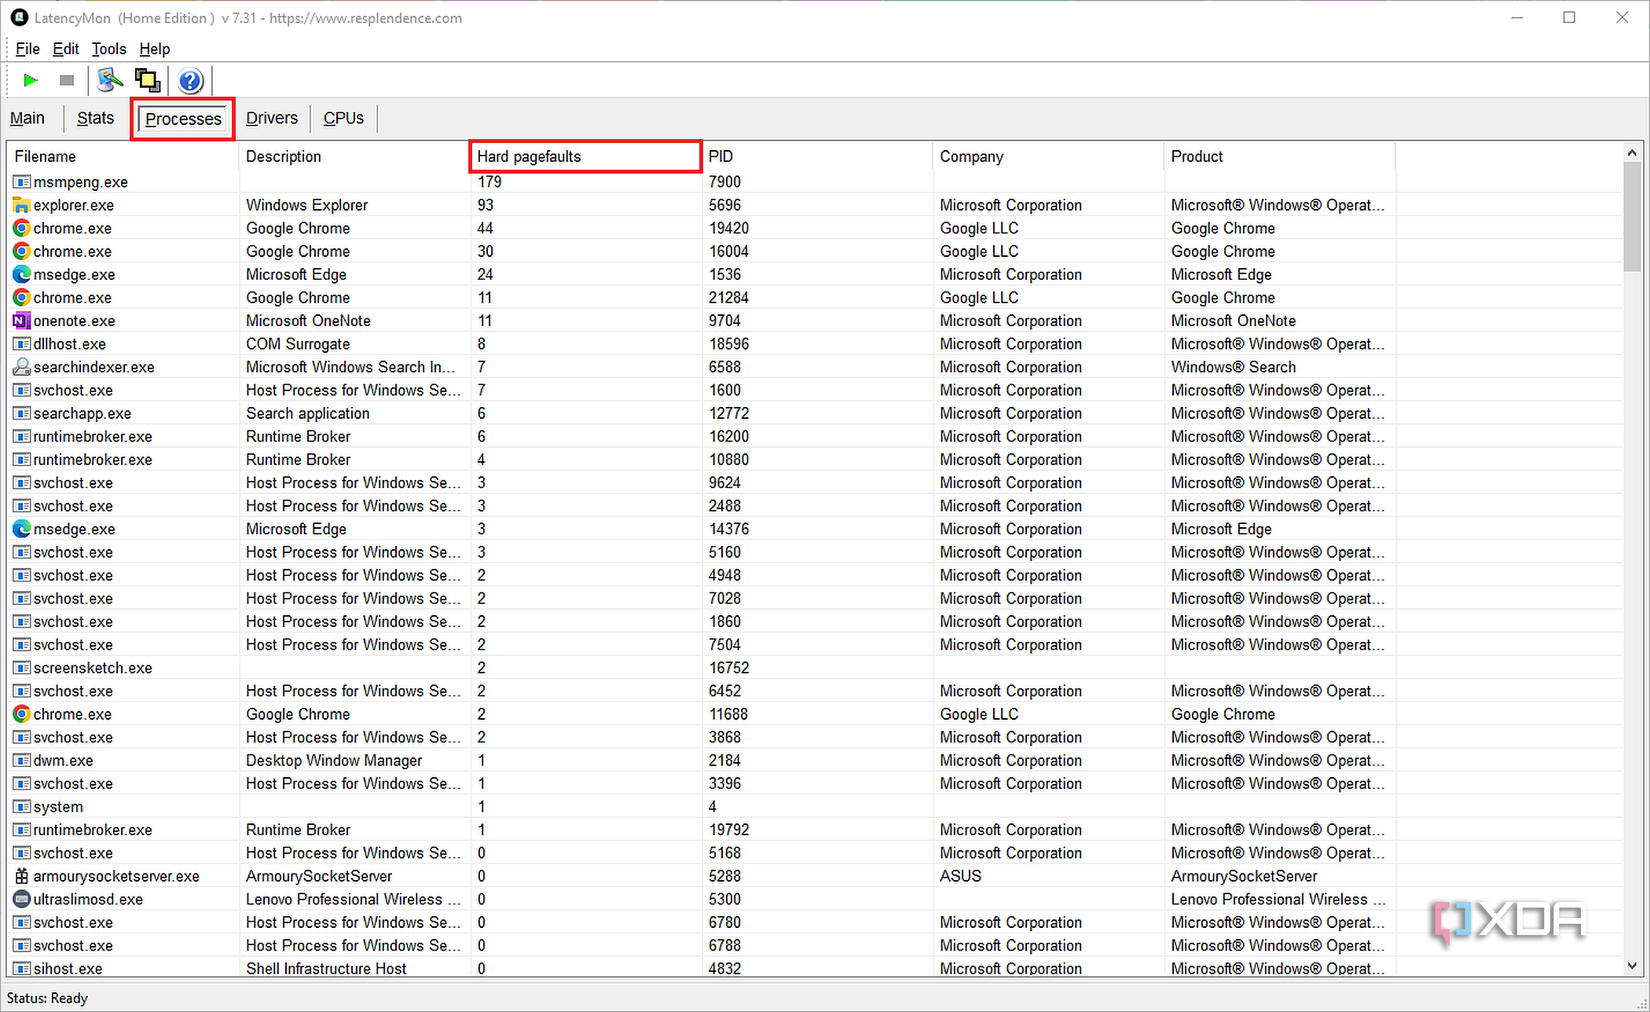1650x1012 pixels.
Task: Switch to the Stats tab
Action: (96, 118)
